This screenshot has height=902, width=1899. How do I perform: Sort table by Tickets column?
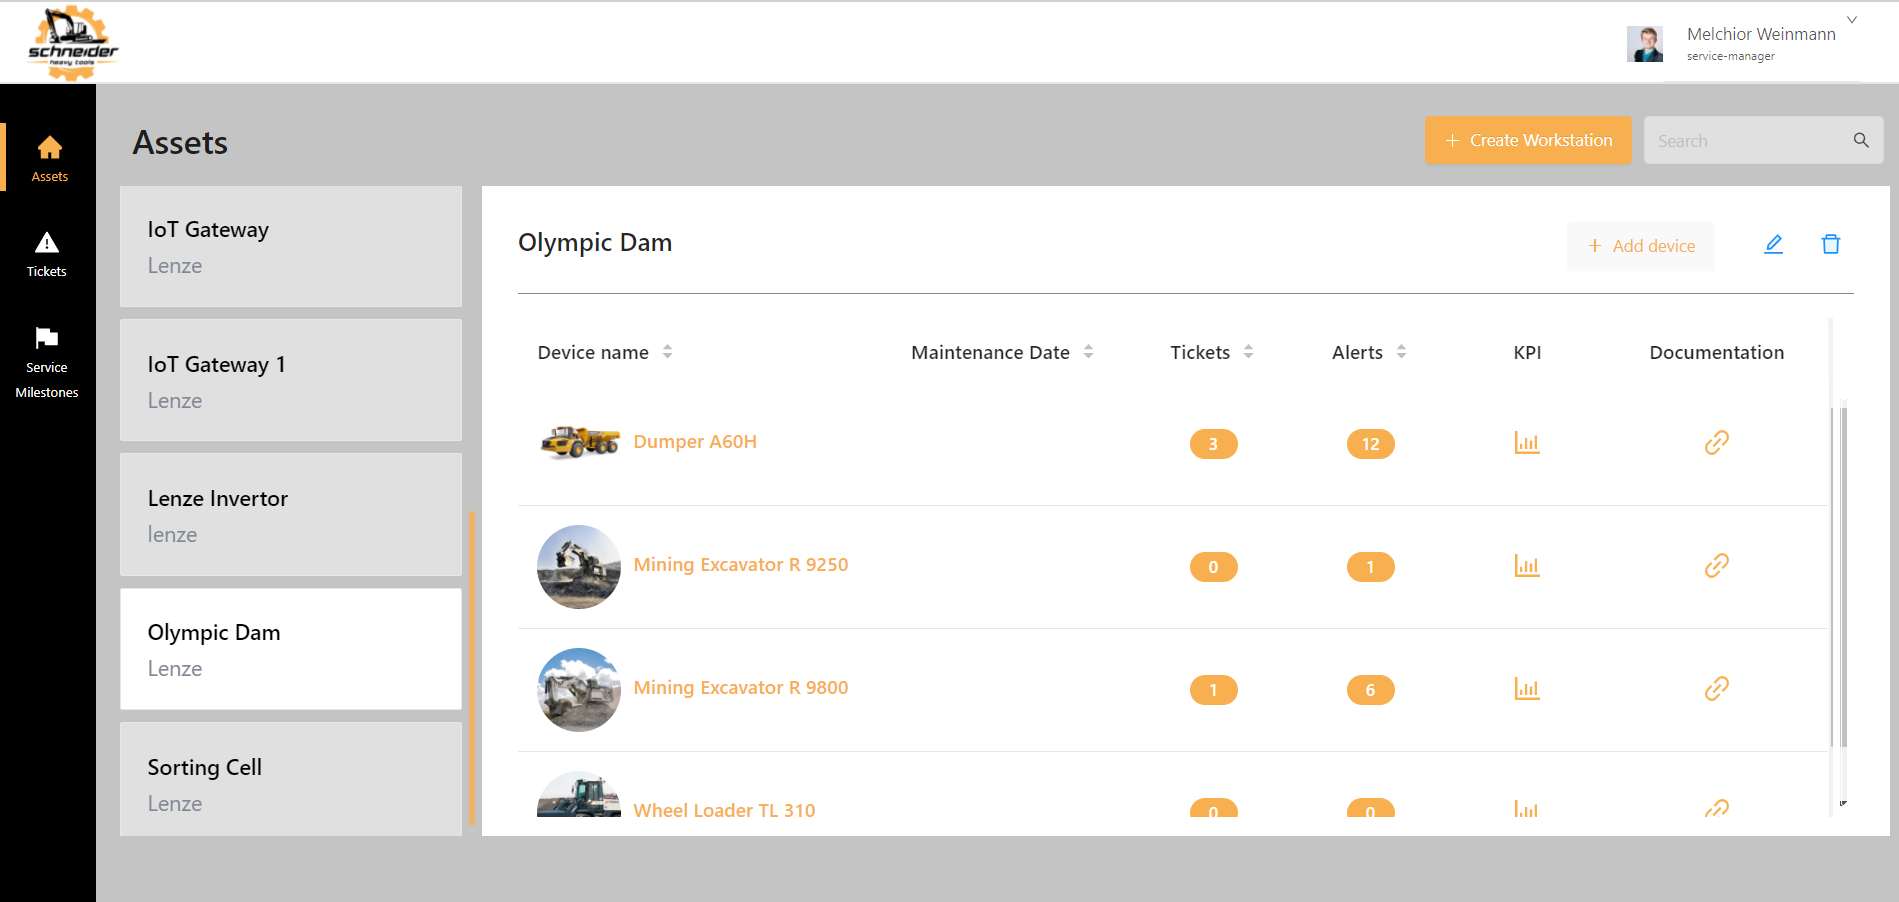tap(1248, 352)
